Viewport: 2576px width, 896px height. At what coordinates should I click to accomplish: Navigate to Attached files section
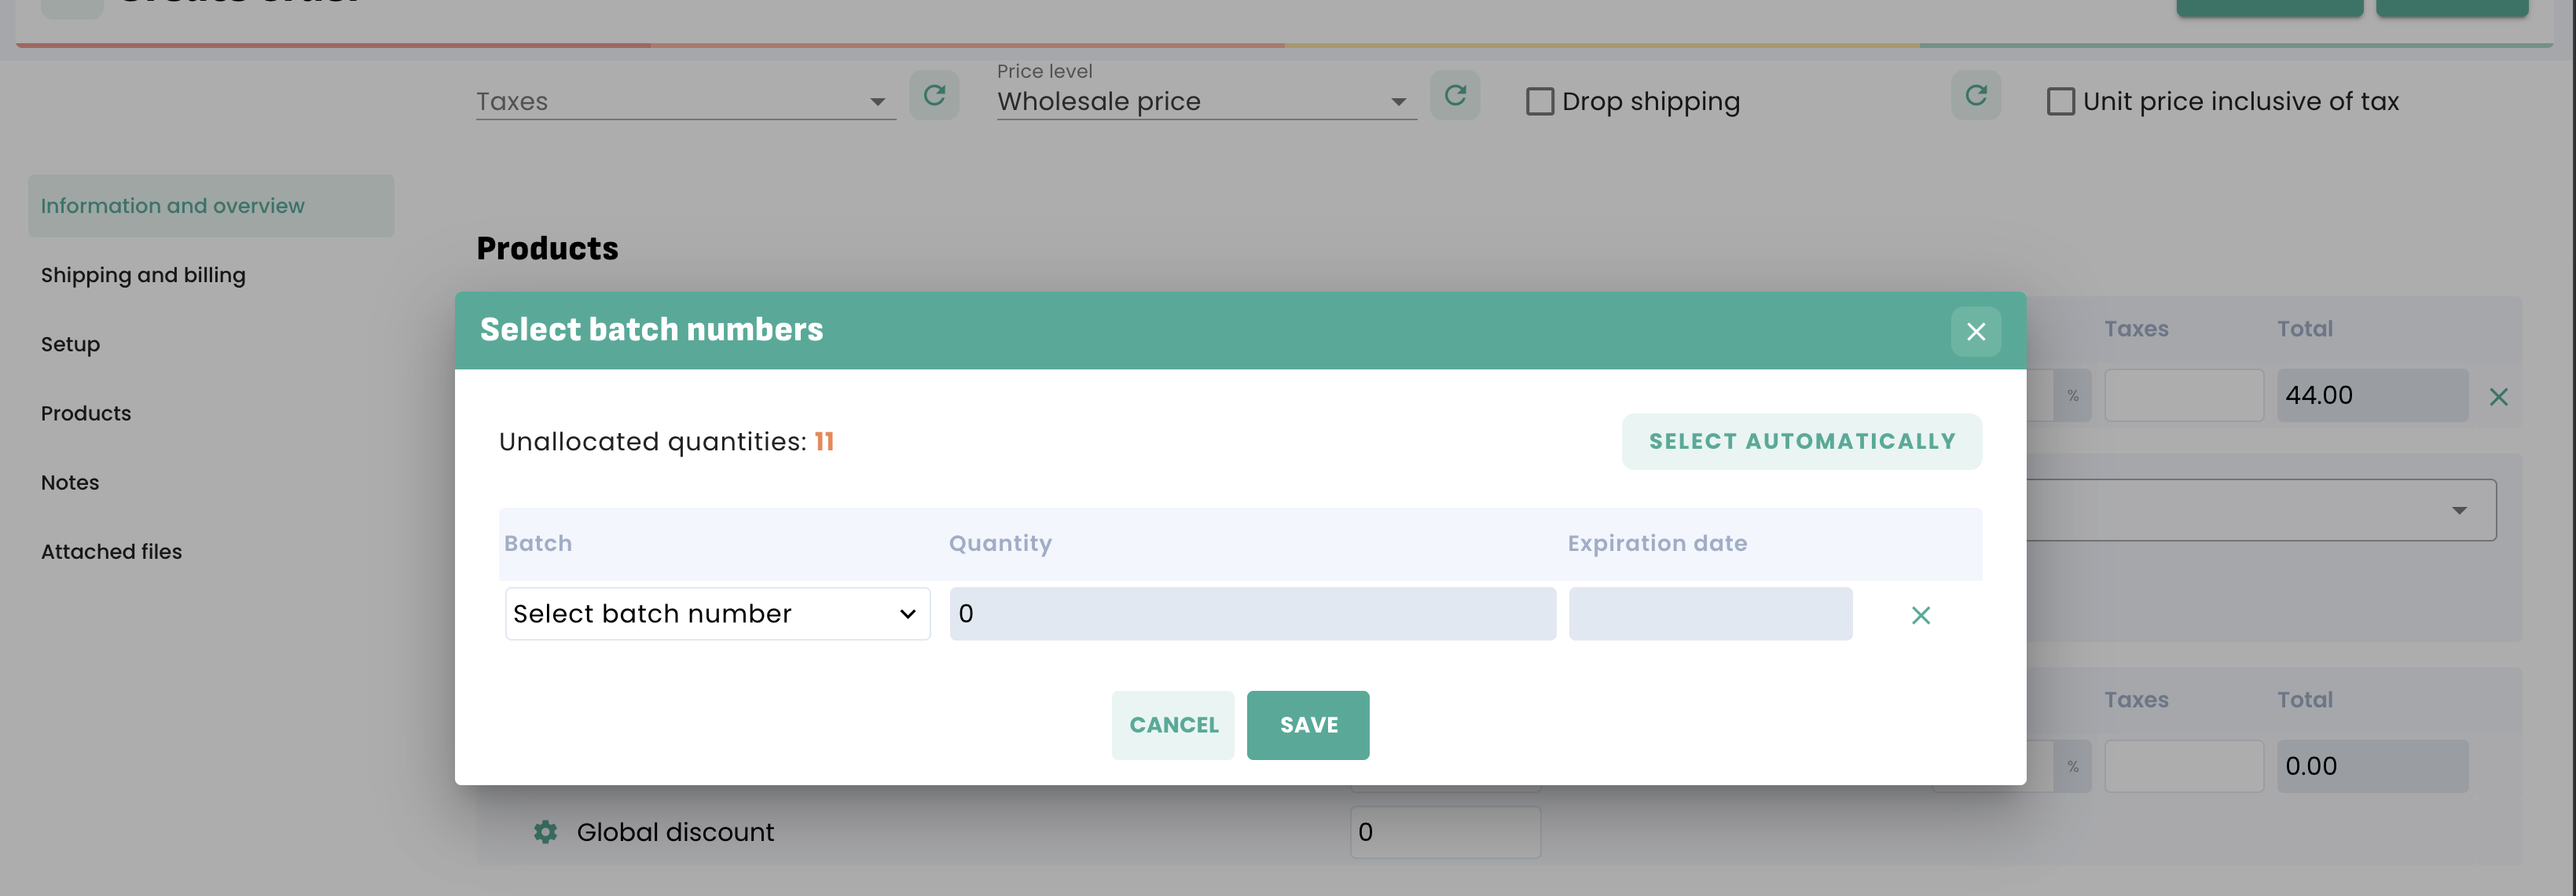(x=111, y=552)
